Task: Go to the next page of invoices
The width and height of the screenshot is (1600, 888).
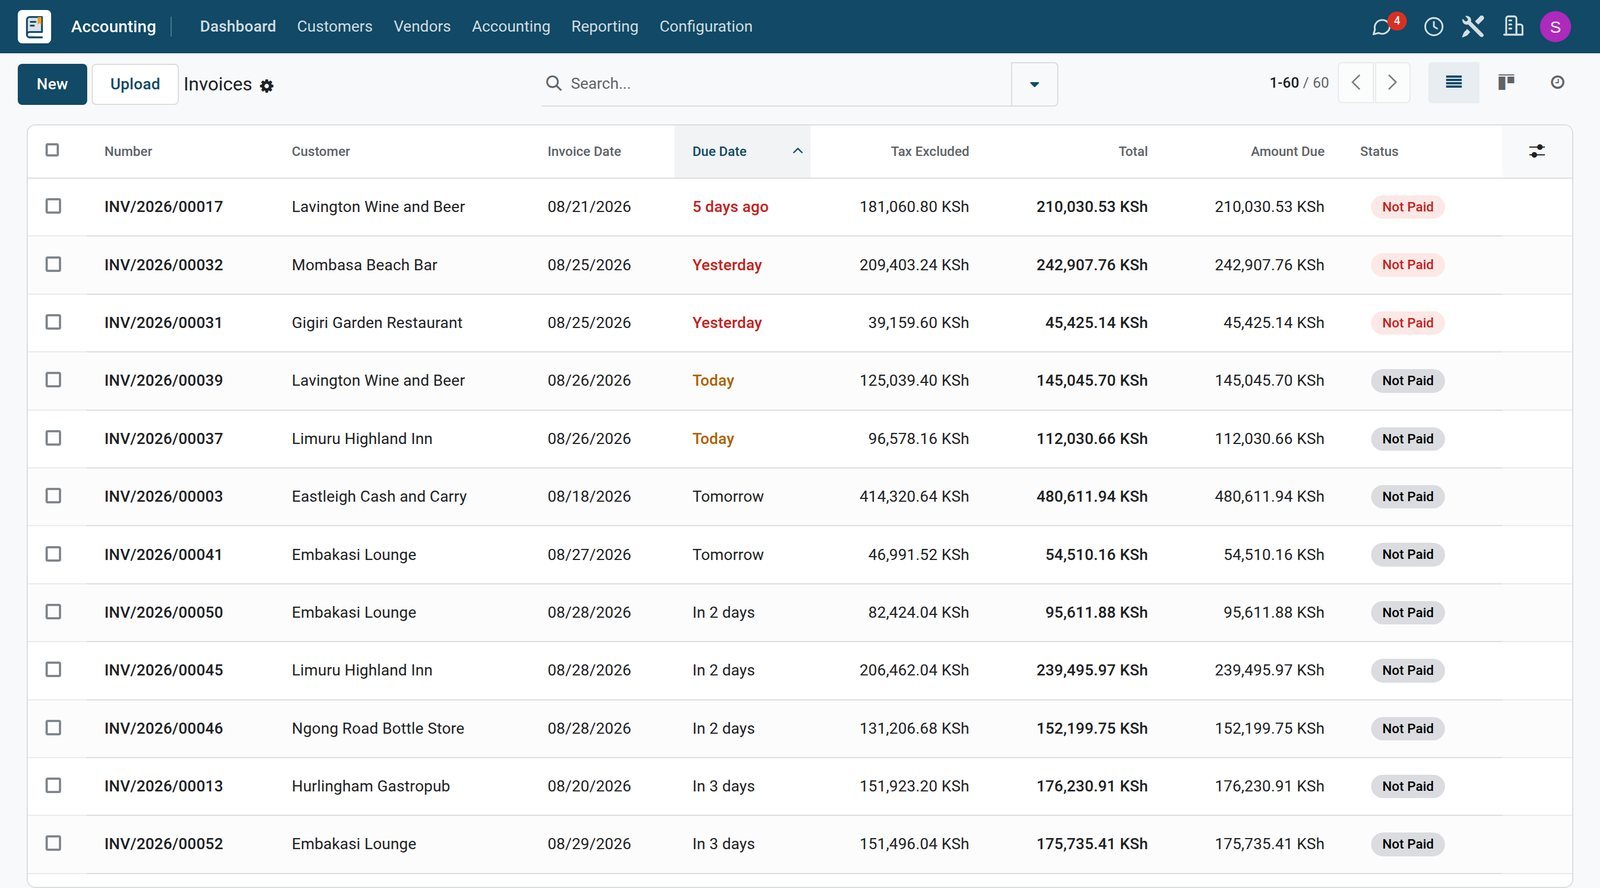Action: click(x=1392, y=83)
